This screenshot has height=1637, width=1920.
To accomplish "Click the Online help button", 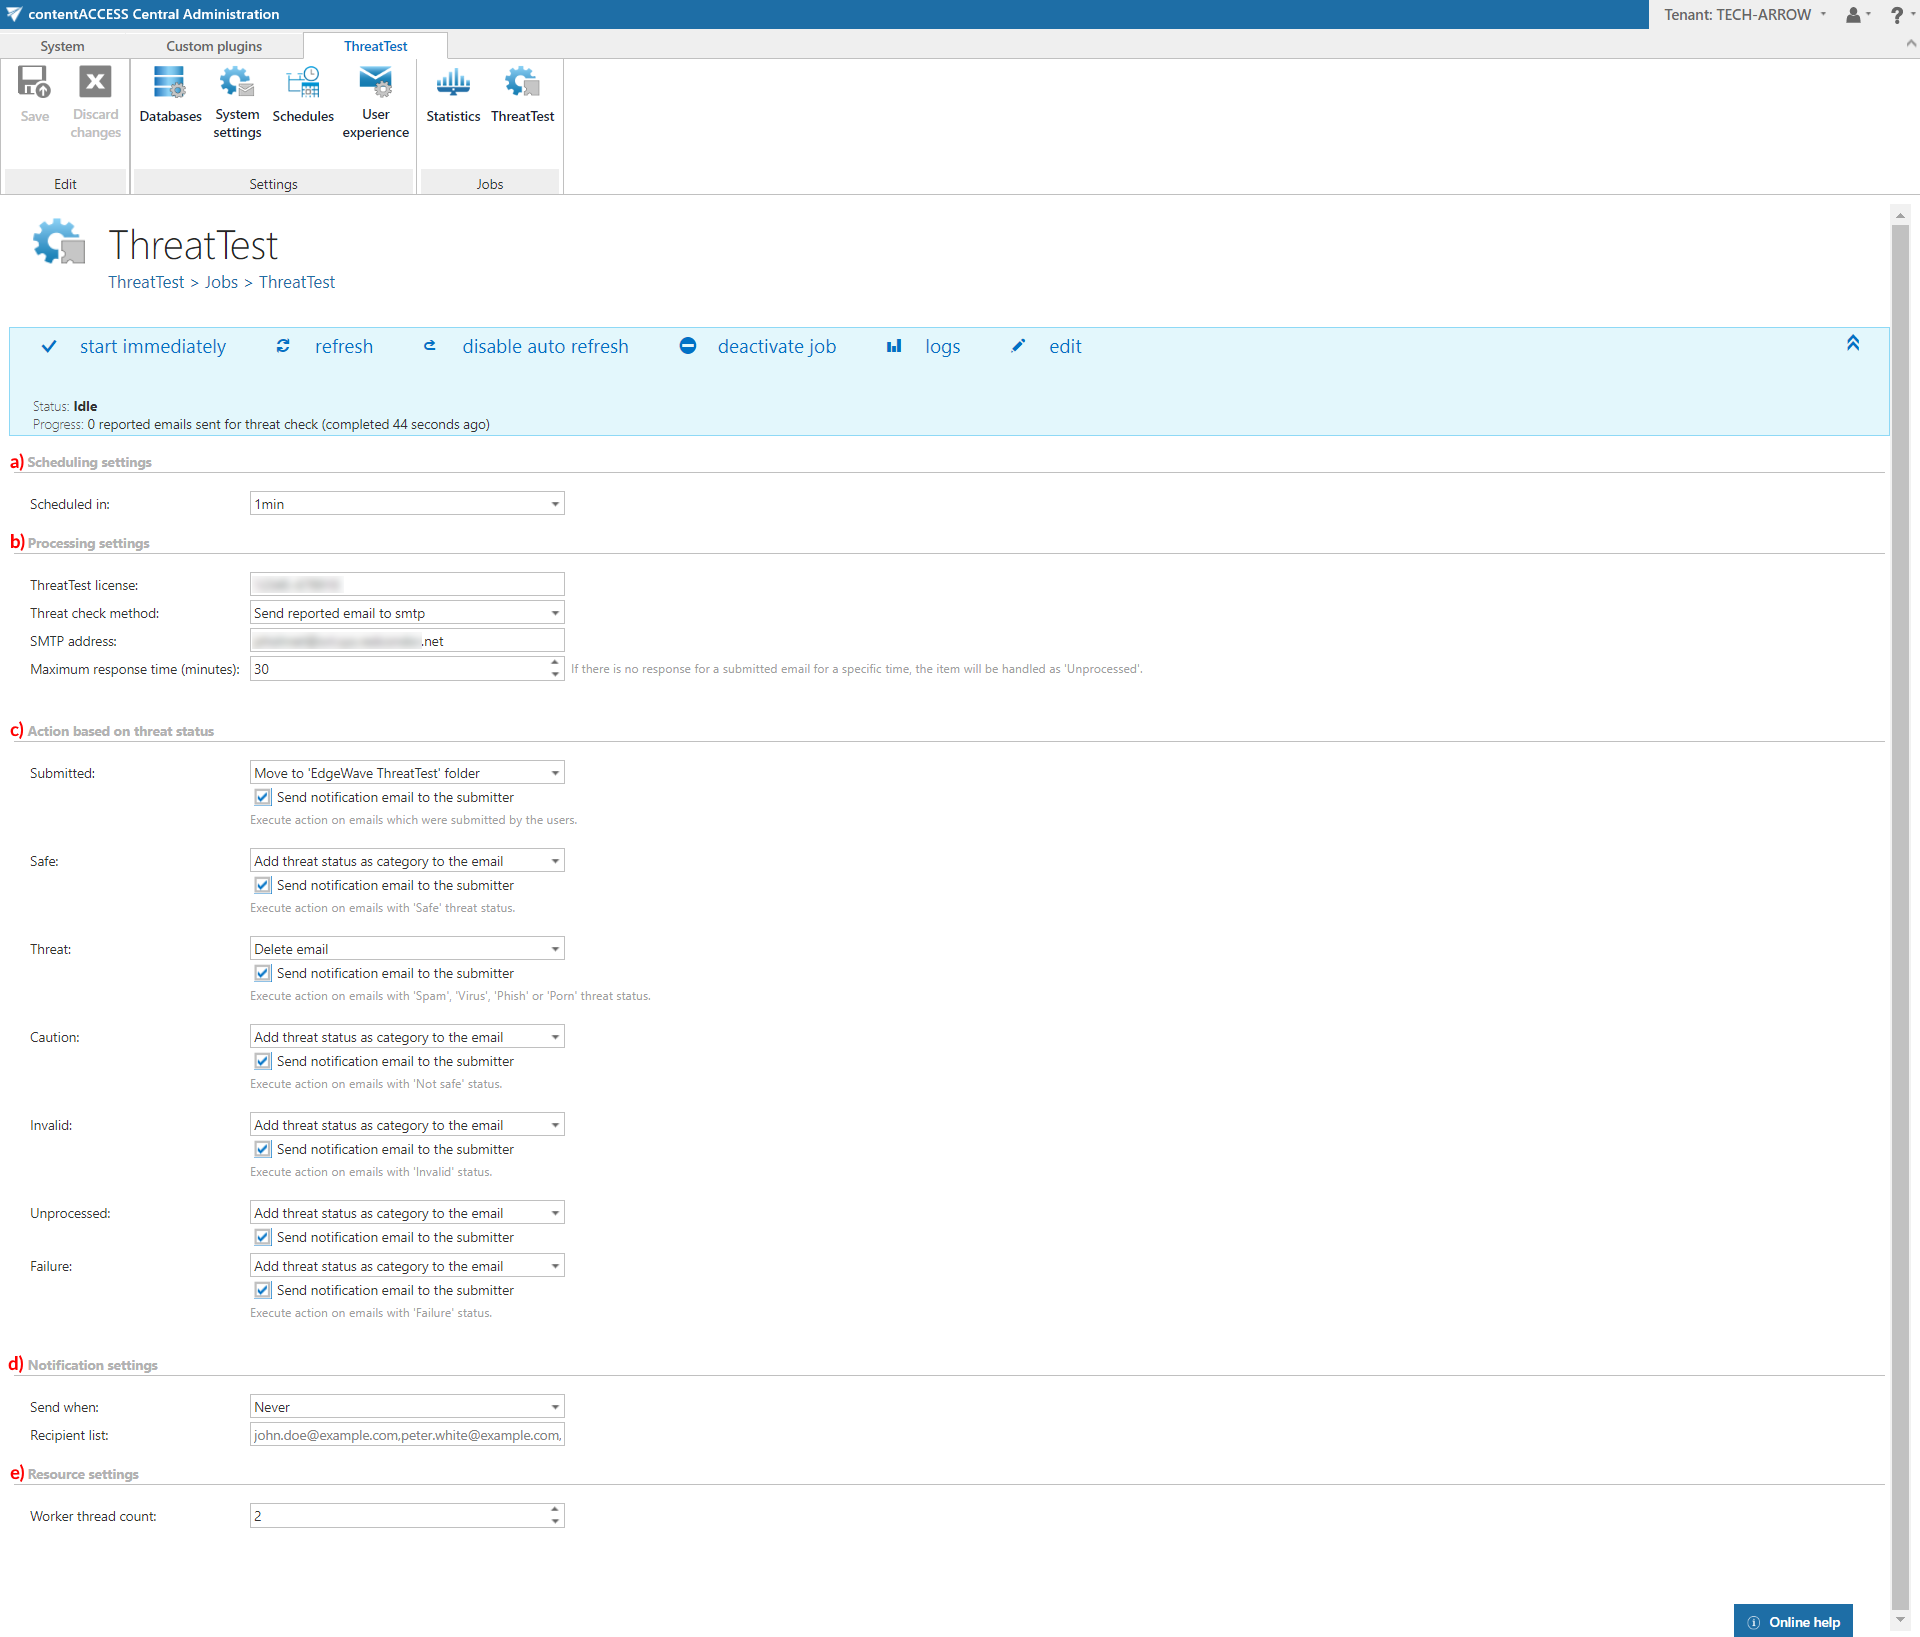I will click(1793, 1621).
